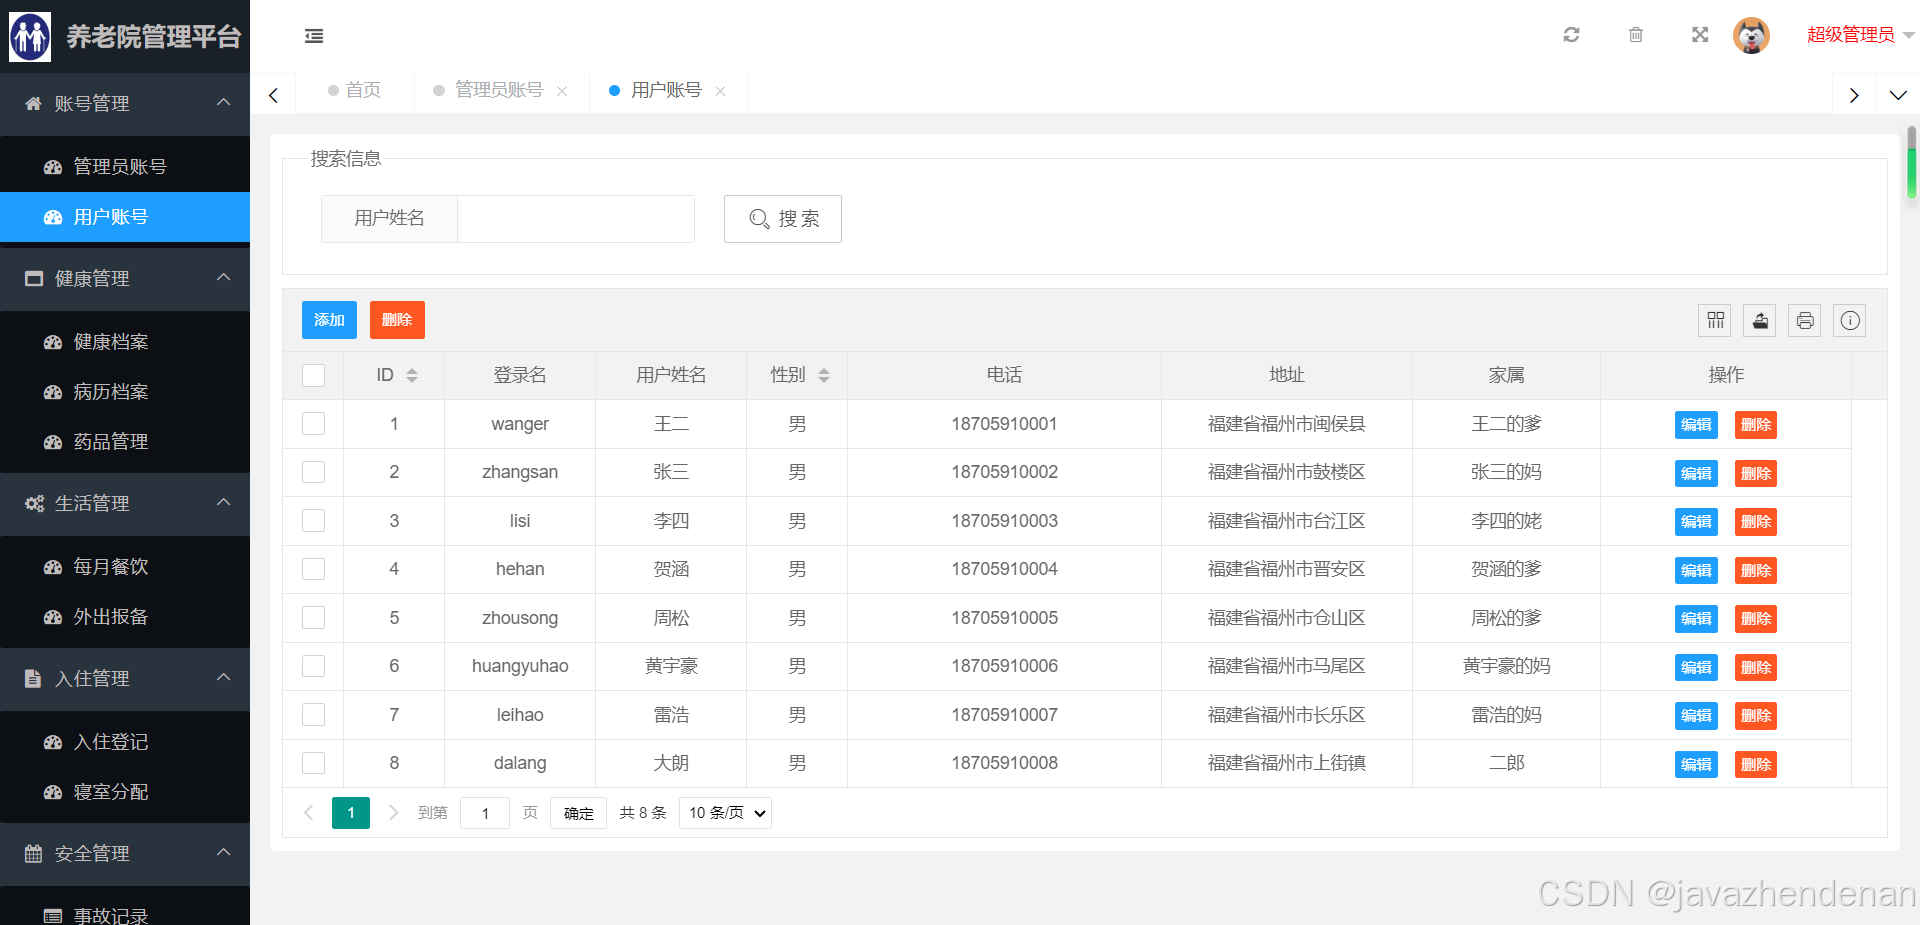Screen dimensions: 1920x925
Task: Click the refresh icon in top bar
Action: [x=1571, y=35]
